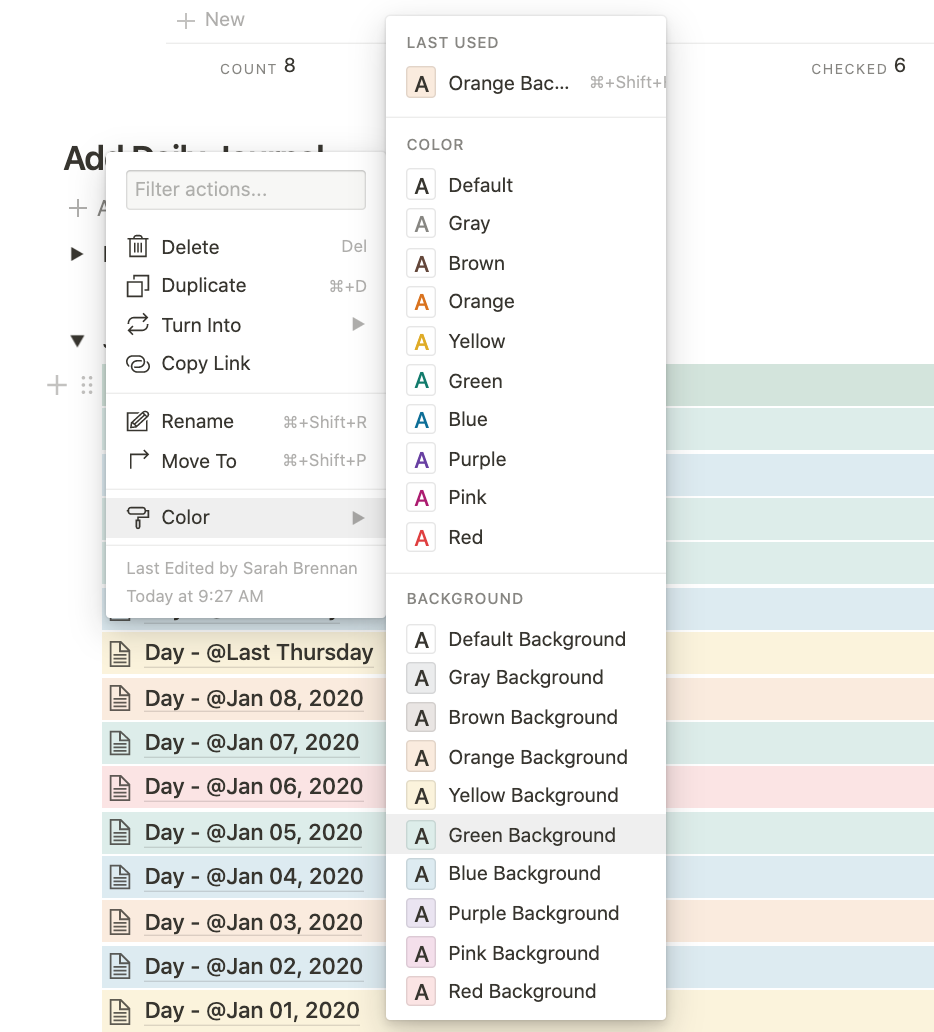The height and width of the screenshot is (1032, 934).
Task: Click the Move To arrow icon
Action: [138, 460]
